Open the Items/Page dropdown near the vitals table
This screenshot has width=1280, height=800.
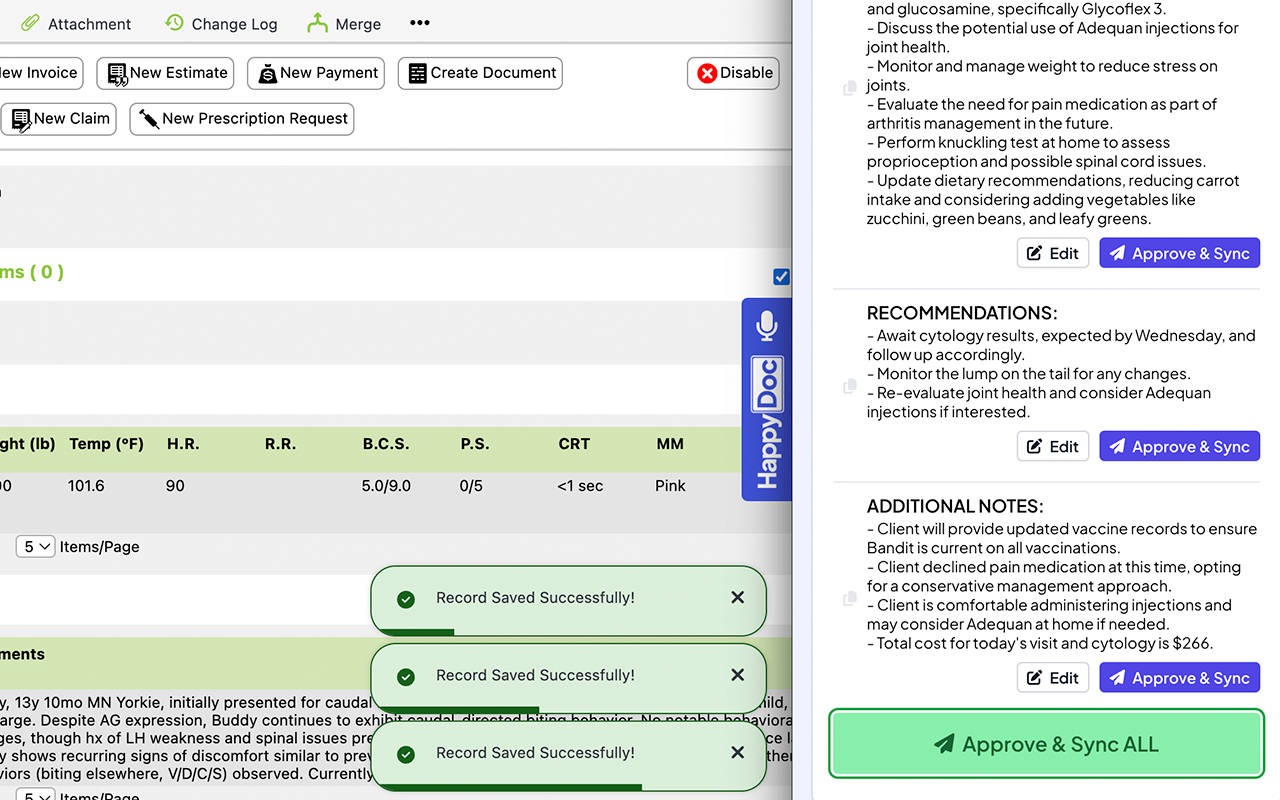click(35, 546)
